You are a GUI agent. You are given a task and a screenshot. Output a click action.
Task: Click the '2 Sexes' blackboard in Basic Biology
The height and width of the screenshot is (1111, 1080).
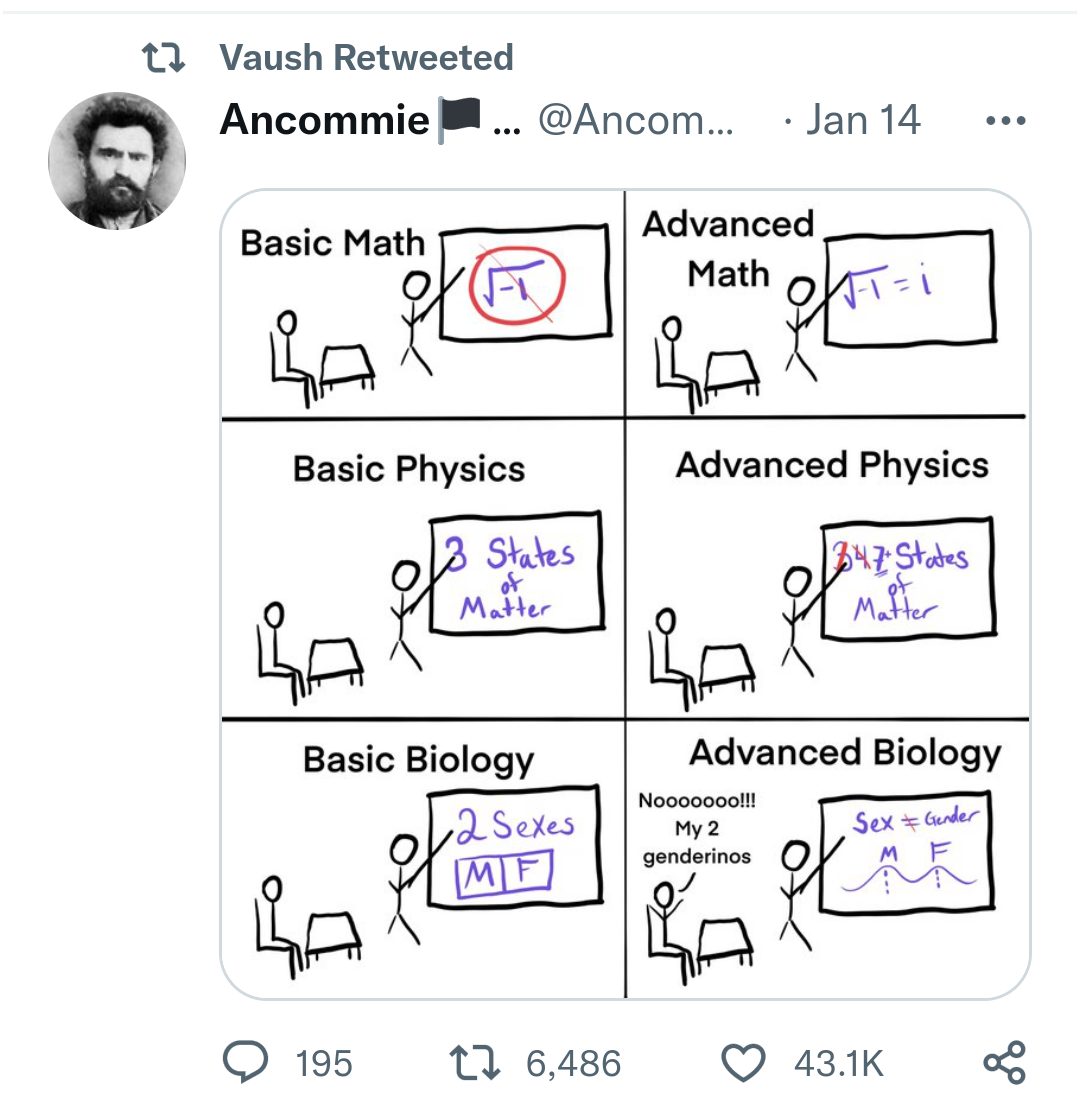[515, 843]
